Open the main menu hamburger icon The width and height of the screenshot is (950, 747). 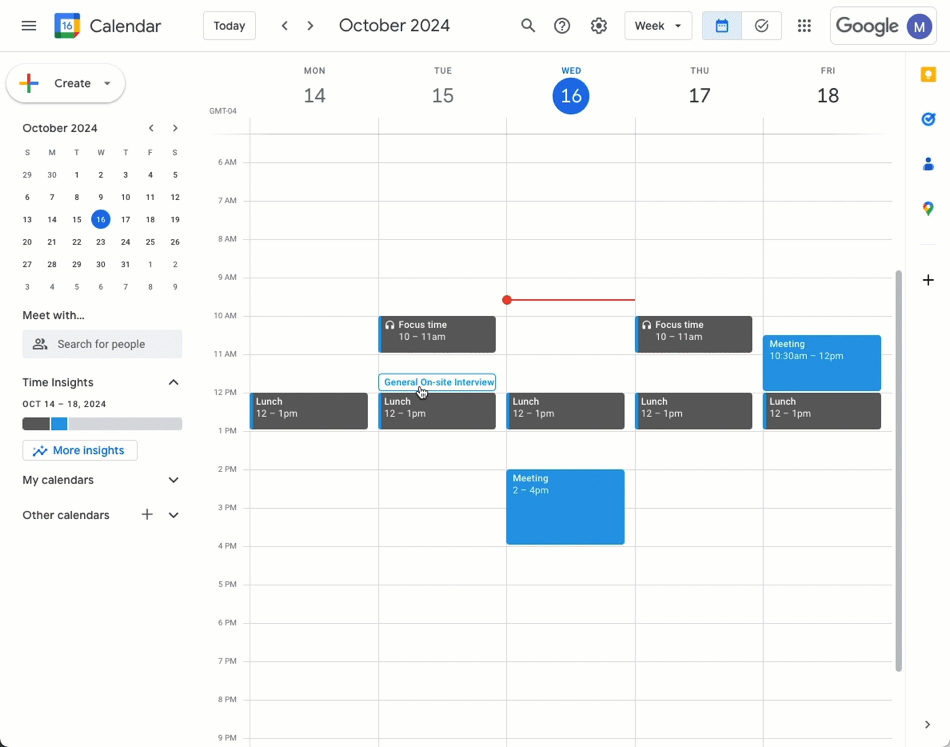[29, 26]
